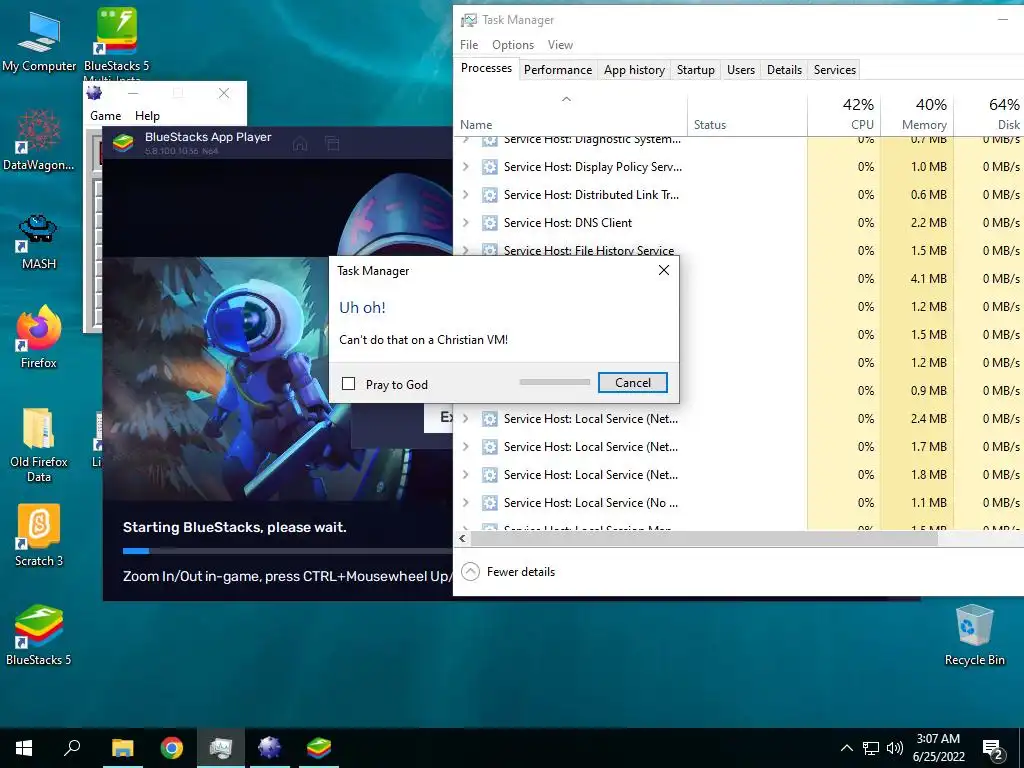Open taskbar search magnifier

(x=72, y=747)
